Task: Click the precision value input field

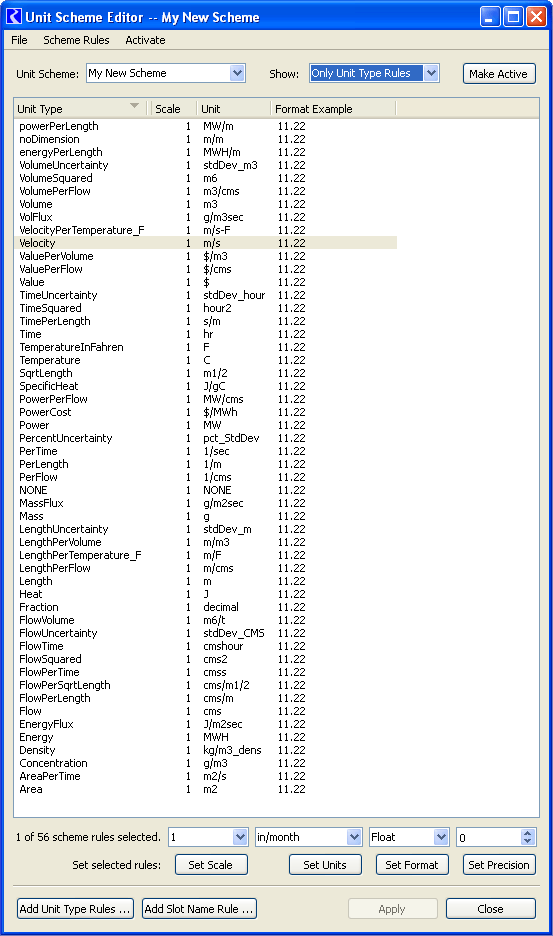Action: pyautogui.click(x=489, y=838)
